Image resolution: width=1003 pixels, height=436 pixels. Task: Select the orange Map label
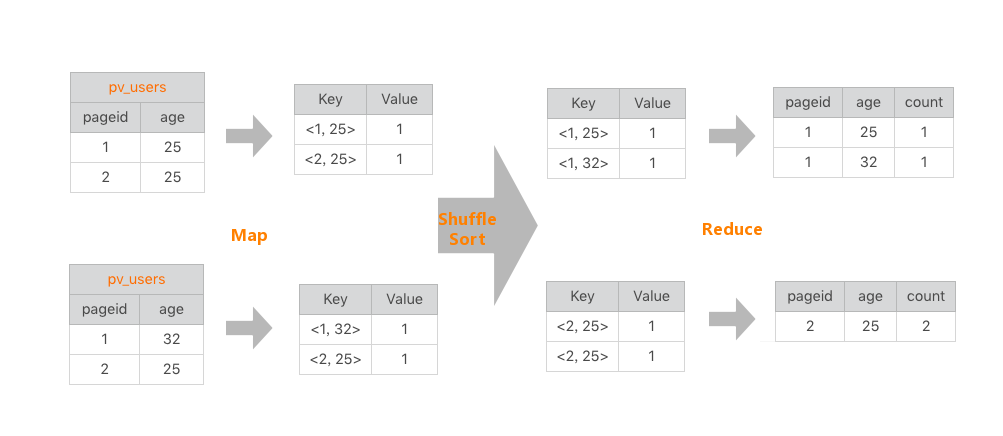coord(249,235)
